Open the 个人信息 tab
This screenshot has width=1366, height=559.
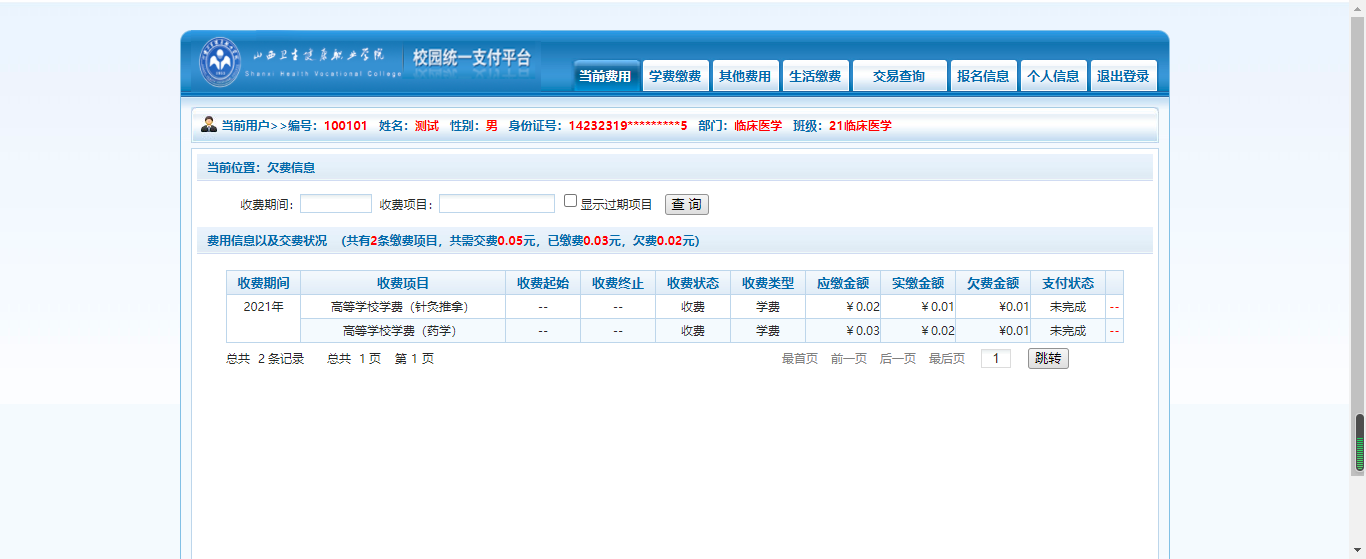click(x=1053, y=76)
